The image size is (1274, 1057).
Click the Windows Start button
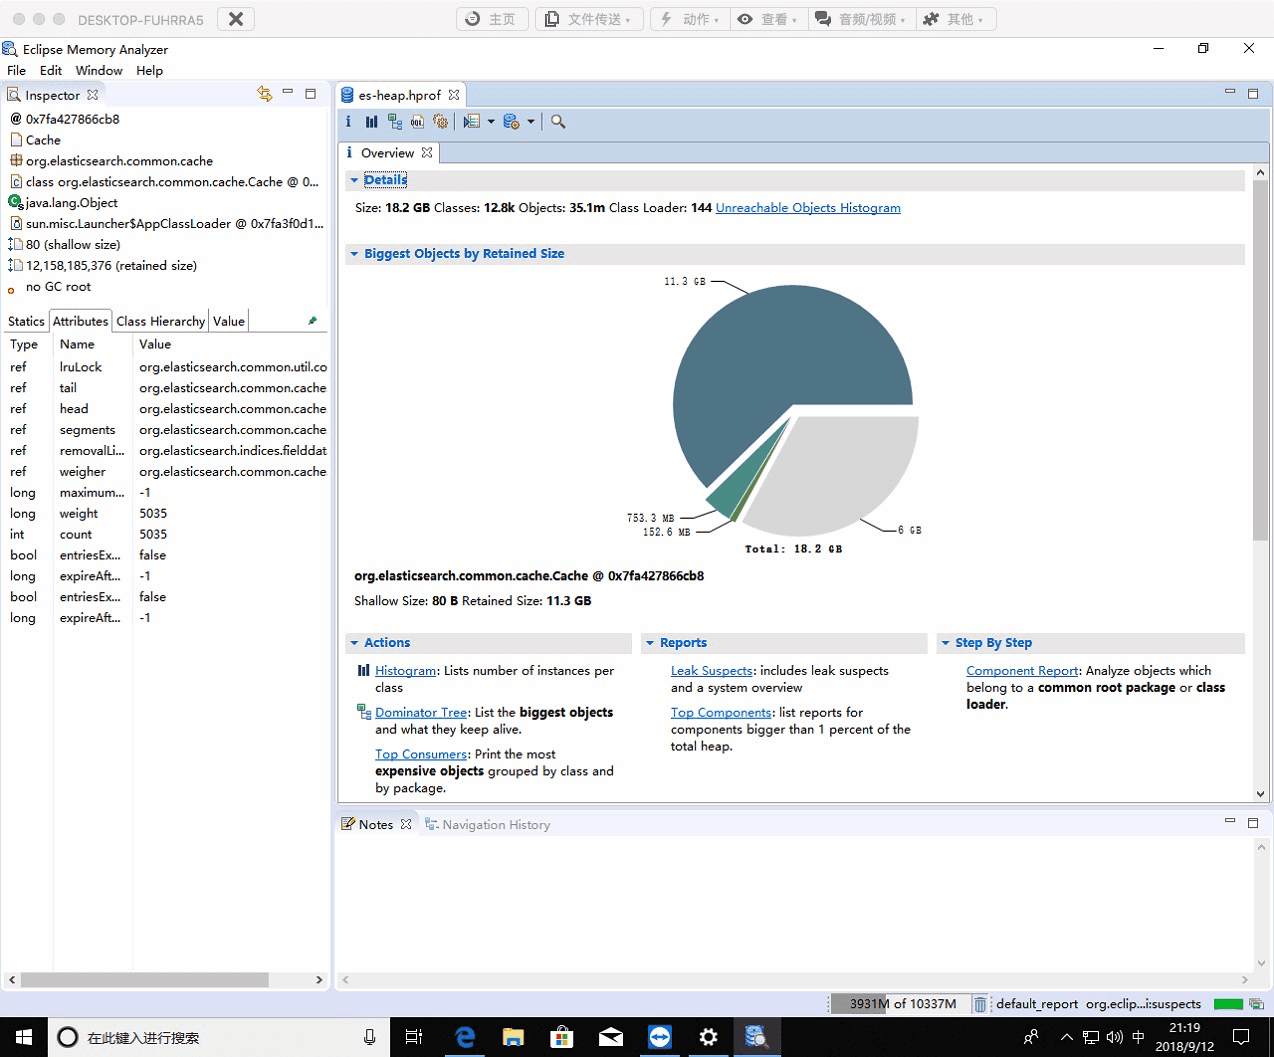(x=24, y=1037)
